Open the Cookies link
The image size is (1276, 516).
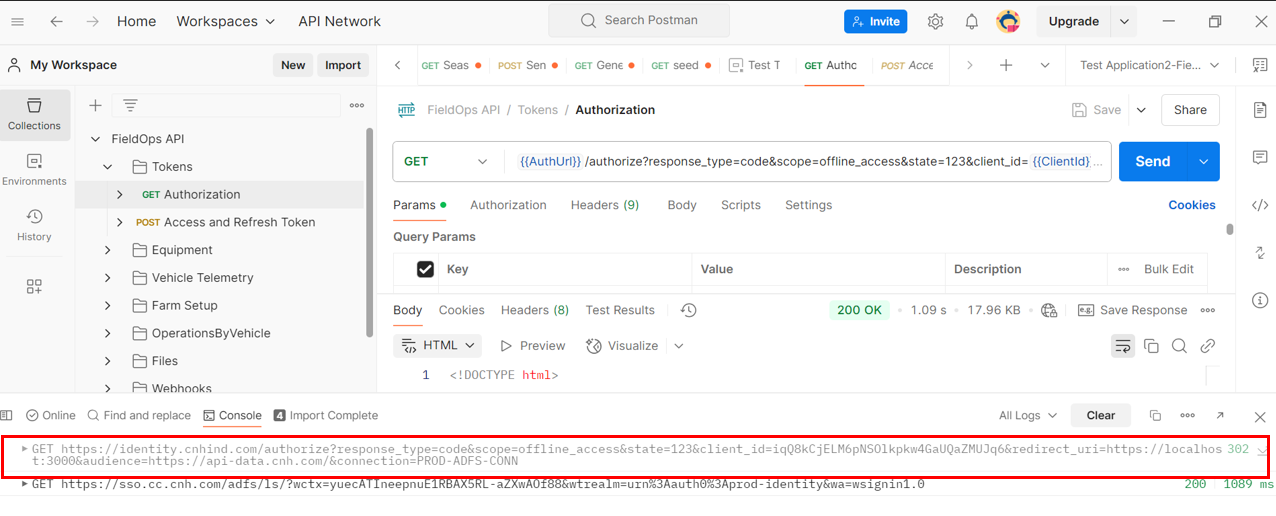[x=1192, y=205]
